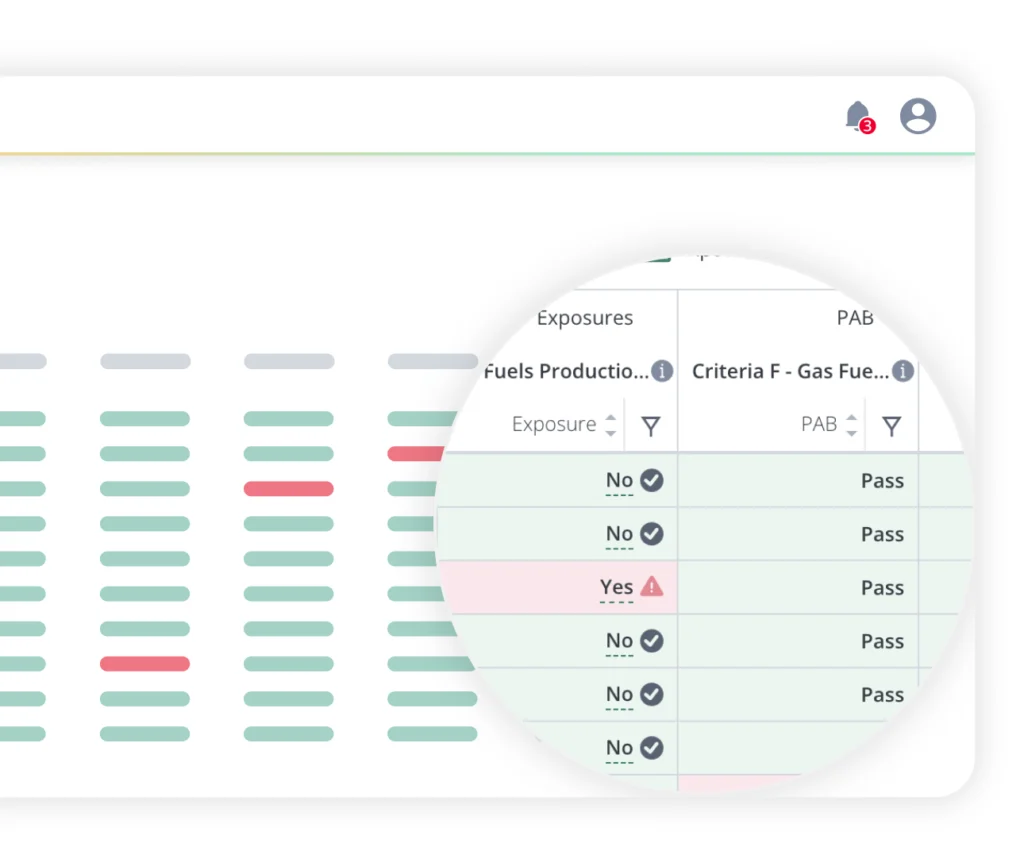1024x843 pixels.
Task: Open the filter funnel on the PAB column
Action: [891, 424]
